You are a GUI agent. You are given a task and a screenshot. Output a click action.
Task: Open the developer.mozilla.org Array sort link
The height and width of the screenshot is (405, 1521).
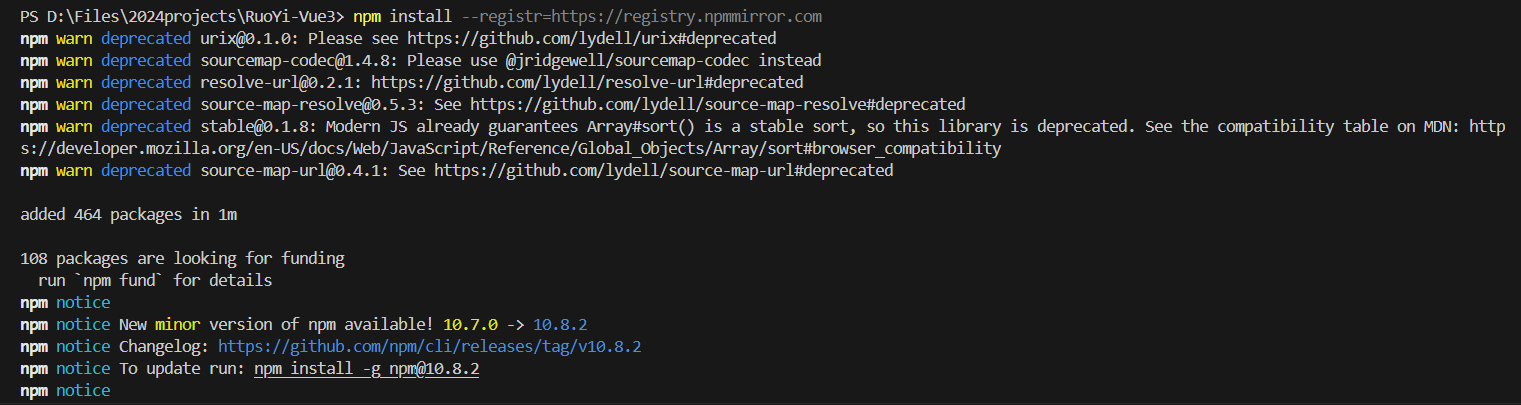[x=510, y=149]
